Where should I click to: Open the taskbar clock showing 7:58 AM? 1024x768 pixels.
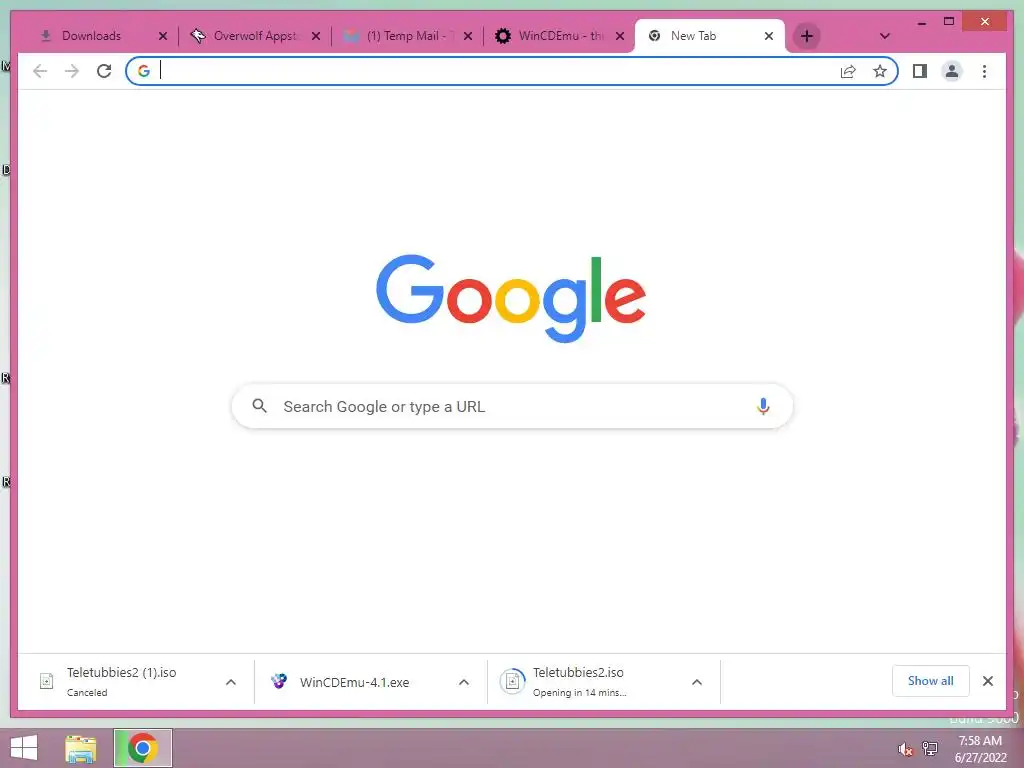pyautogui.click(x=980, y=749)
